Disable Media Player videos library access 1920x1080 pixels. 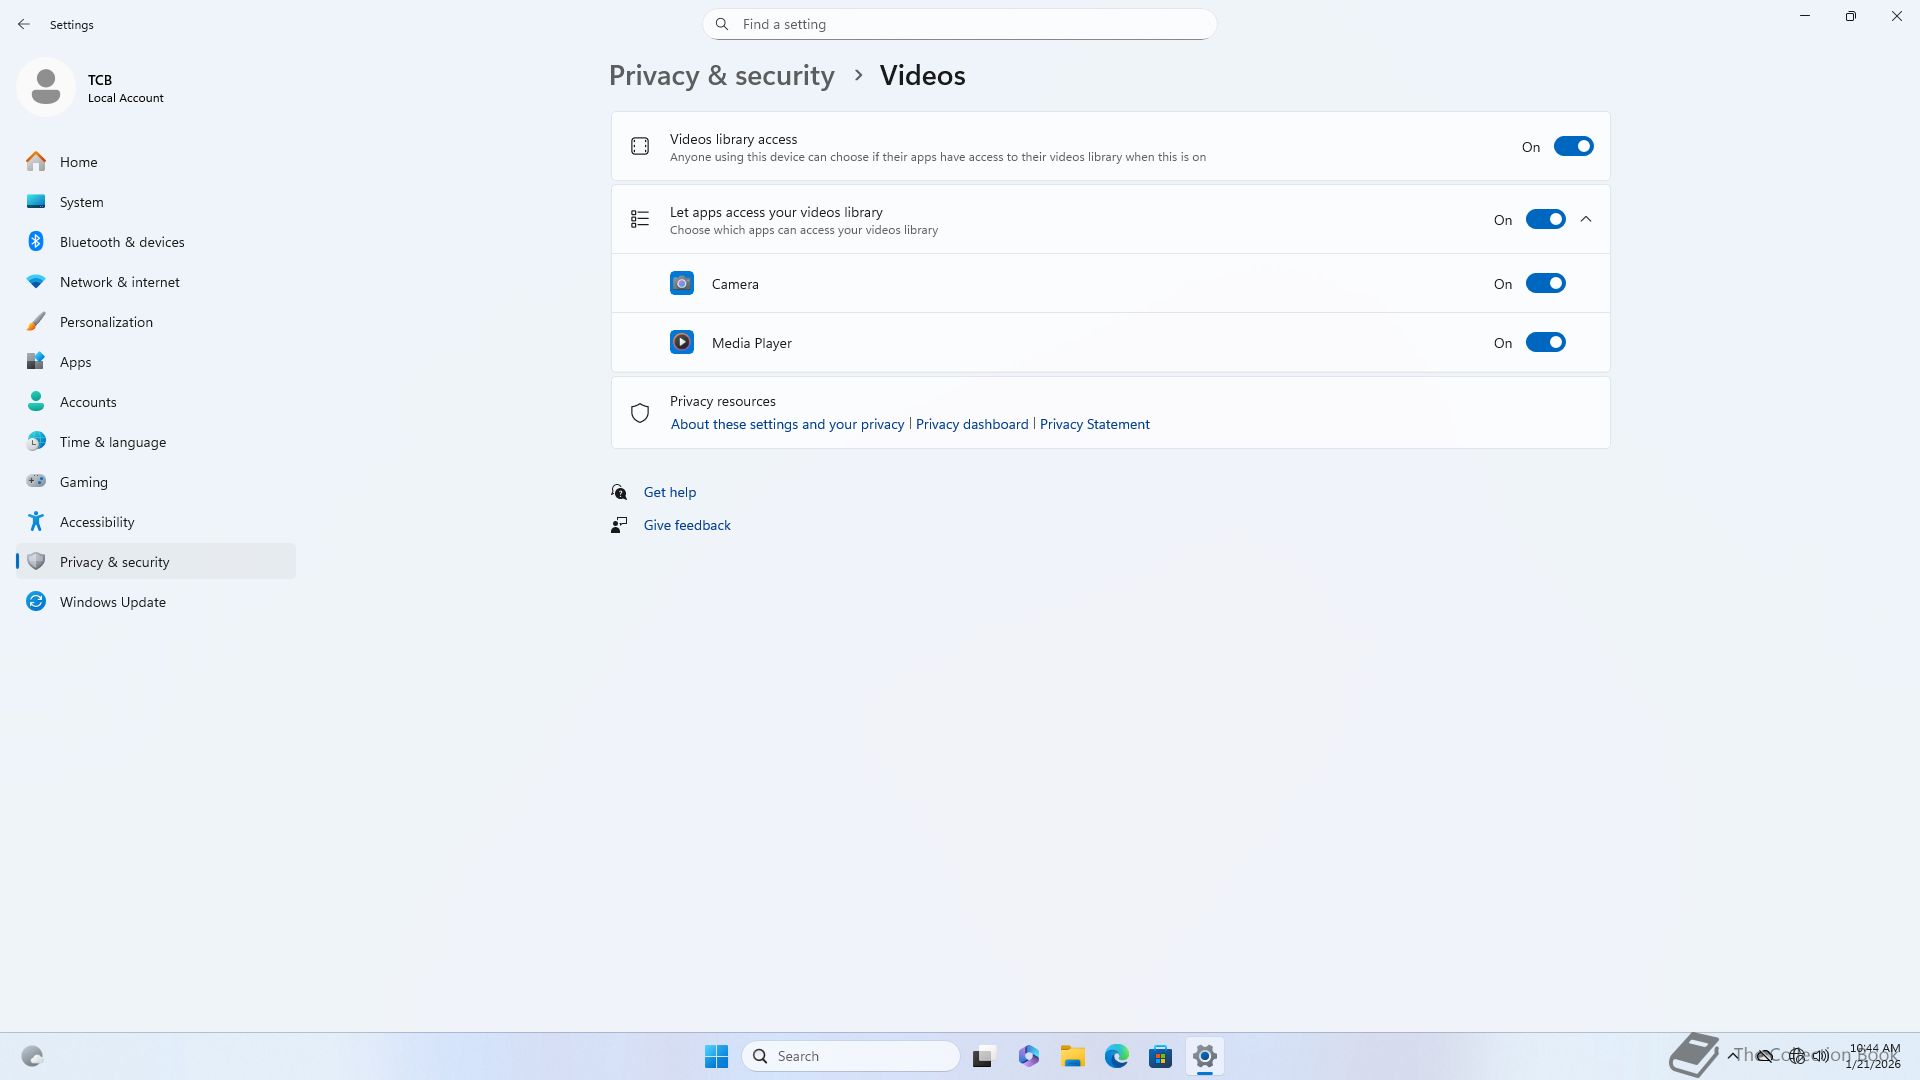pyautogui.click(x=1545, y=343)
